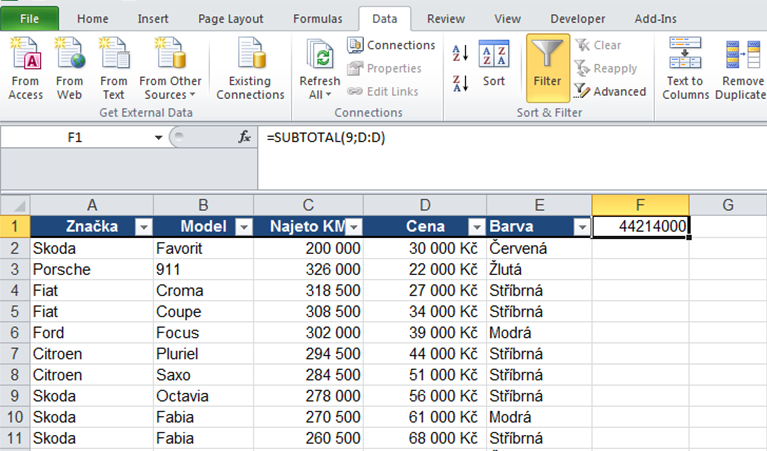Open the File tab

30,19
